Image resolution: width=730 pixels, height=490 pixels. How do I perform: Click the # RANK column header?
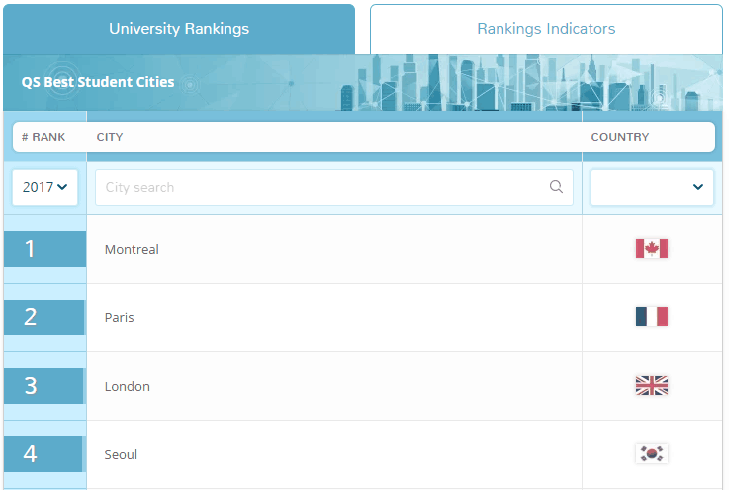43,137
